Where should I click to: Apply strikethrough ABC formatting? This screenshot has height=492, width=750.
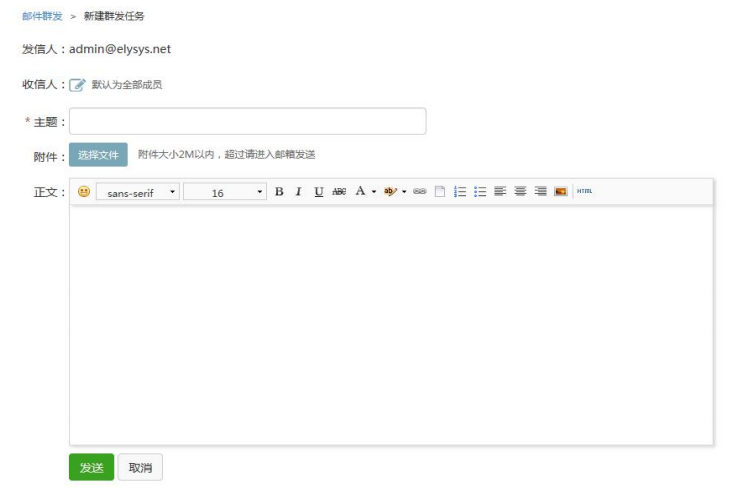[x=339, y=192]
